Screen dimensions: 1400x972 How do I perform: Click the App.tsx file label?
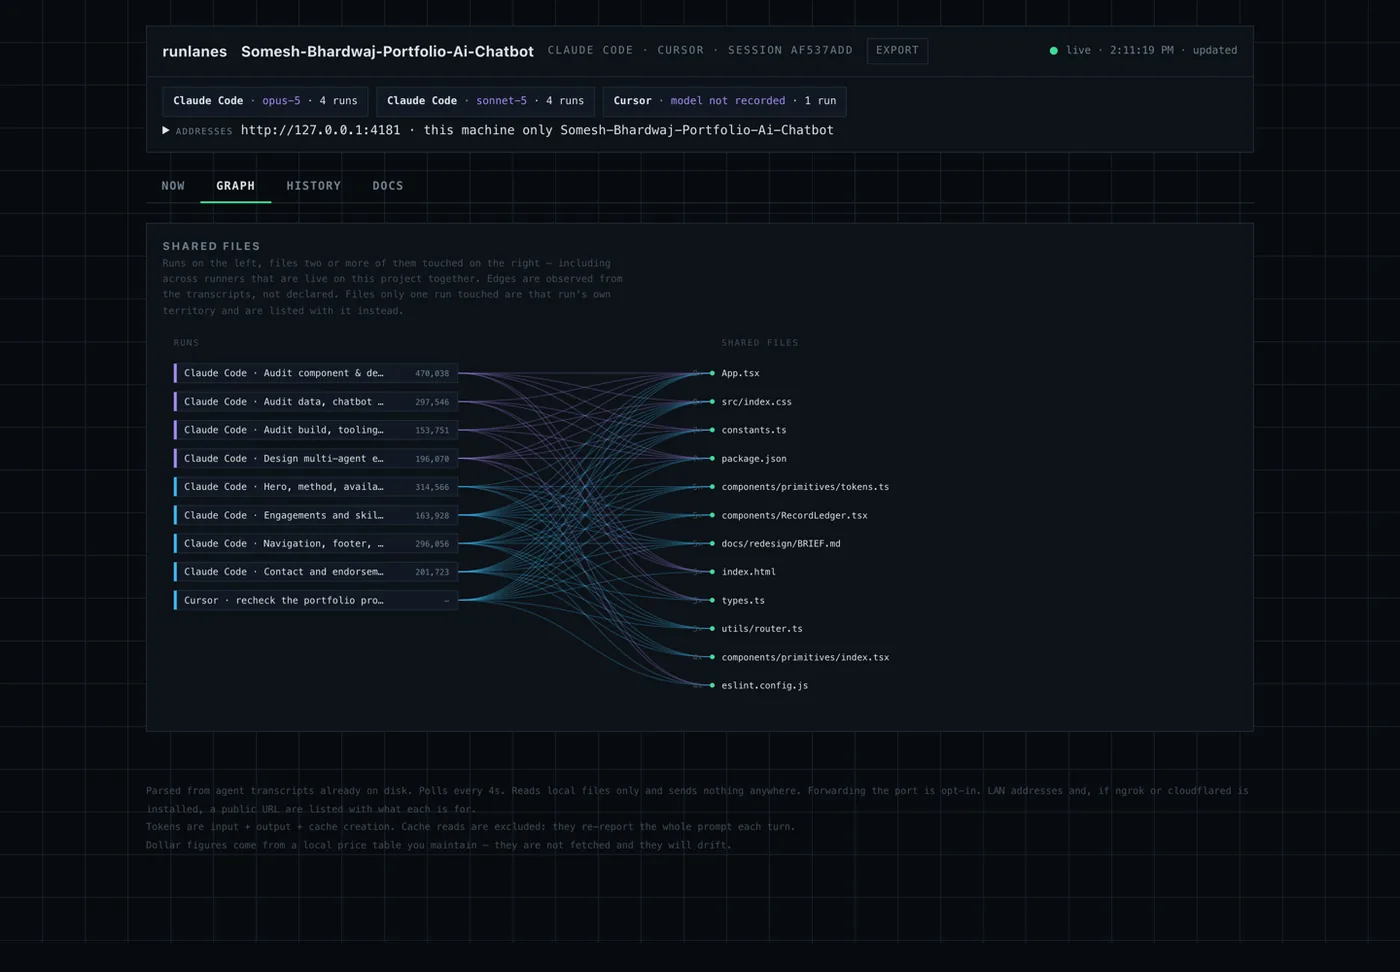click(x=740, y=373)
